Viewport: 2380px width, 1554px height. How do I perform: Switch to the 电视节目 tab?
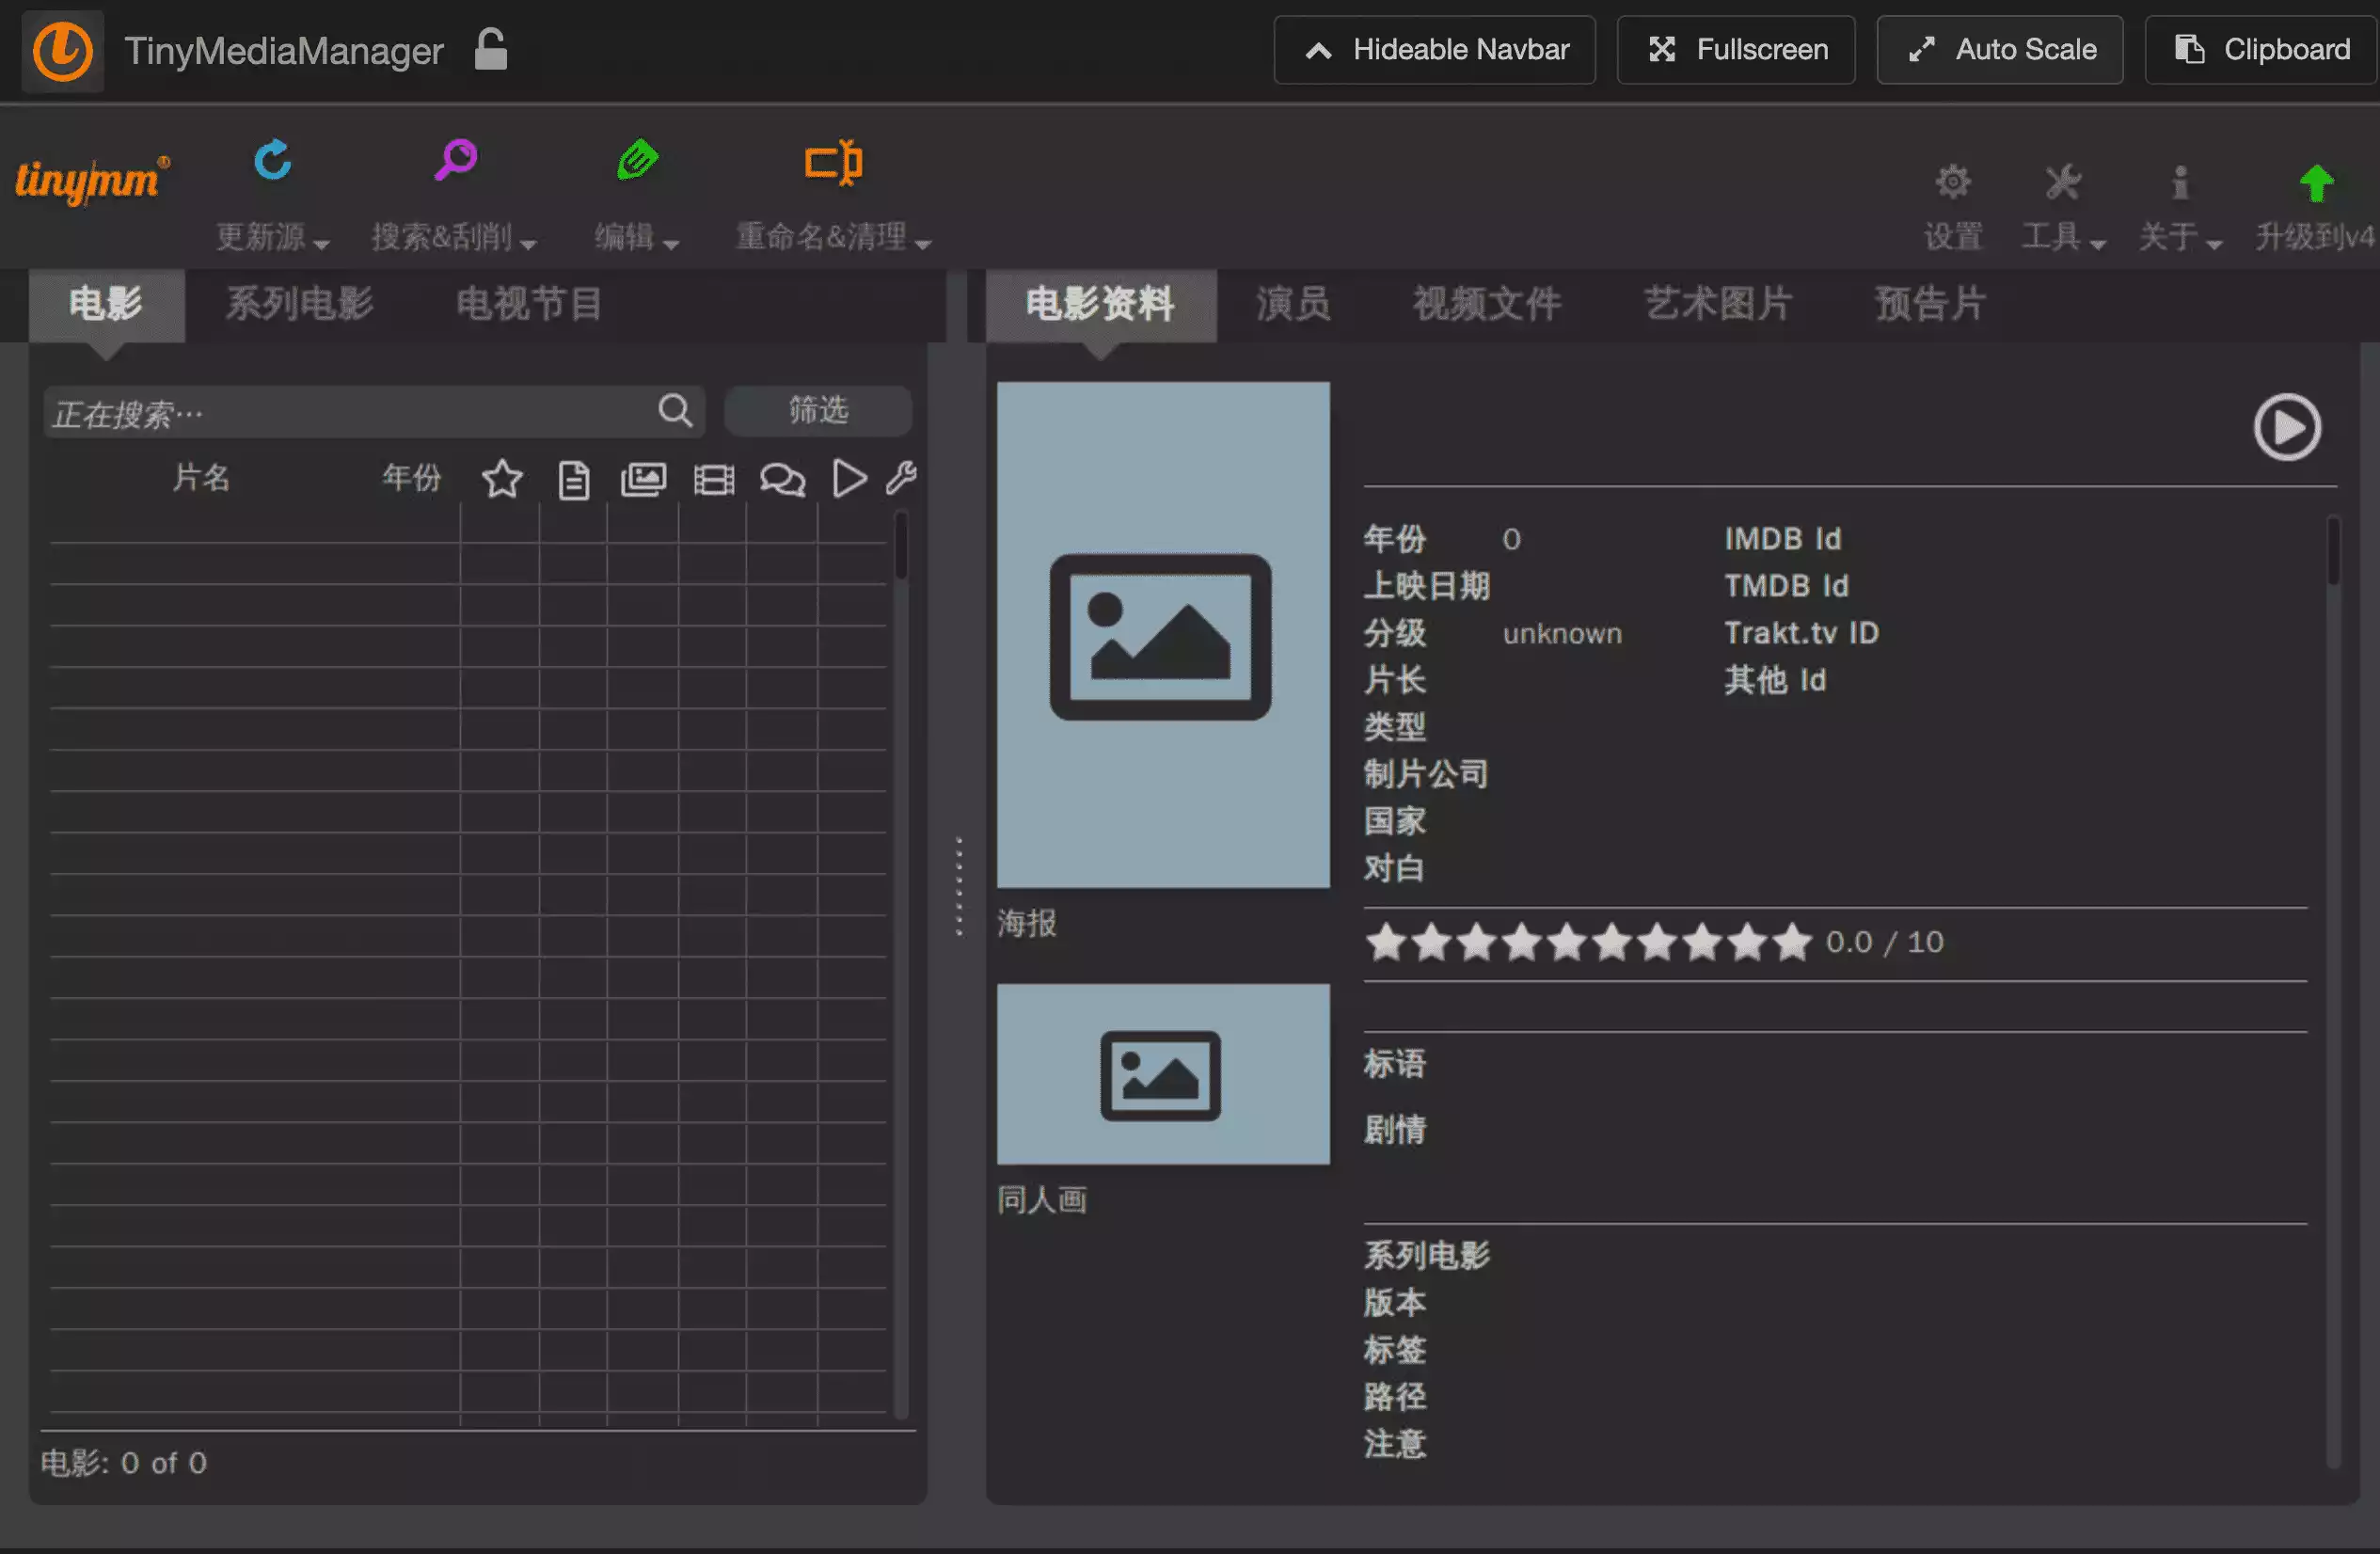[529, 304]
